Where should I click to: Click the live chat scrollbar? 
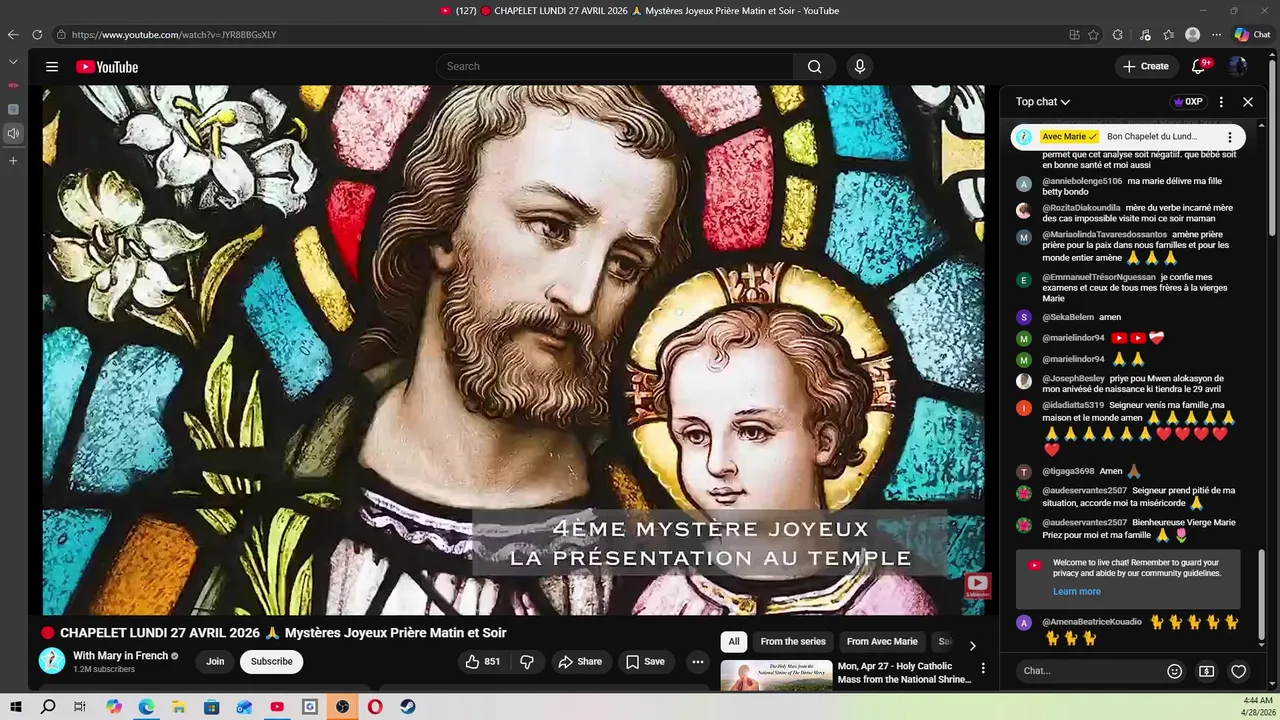[1262, 596]
